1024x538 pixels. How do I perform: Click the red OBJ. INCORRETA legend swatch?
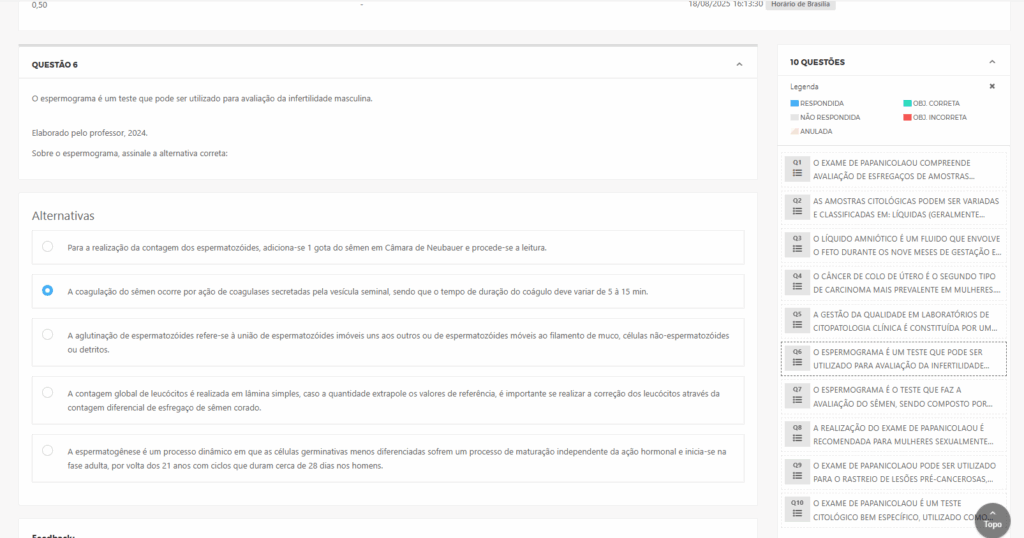(x=906, y=117)
